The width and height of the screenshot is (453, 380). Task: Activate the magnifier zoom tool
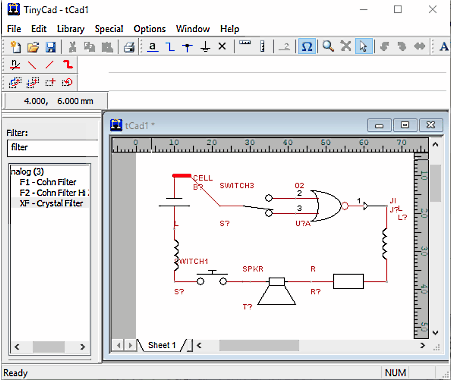[328, 46]
